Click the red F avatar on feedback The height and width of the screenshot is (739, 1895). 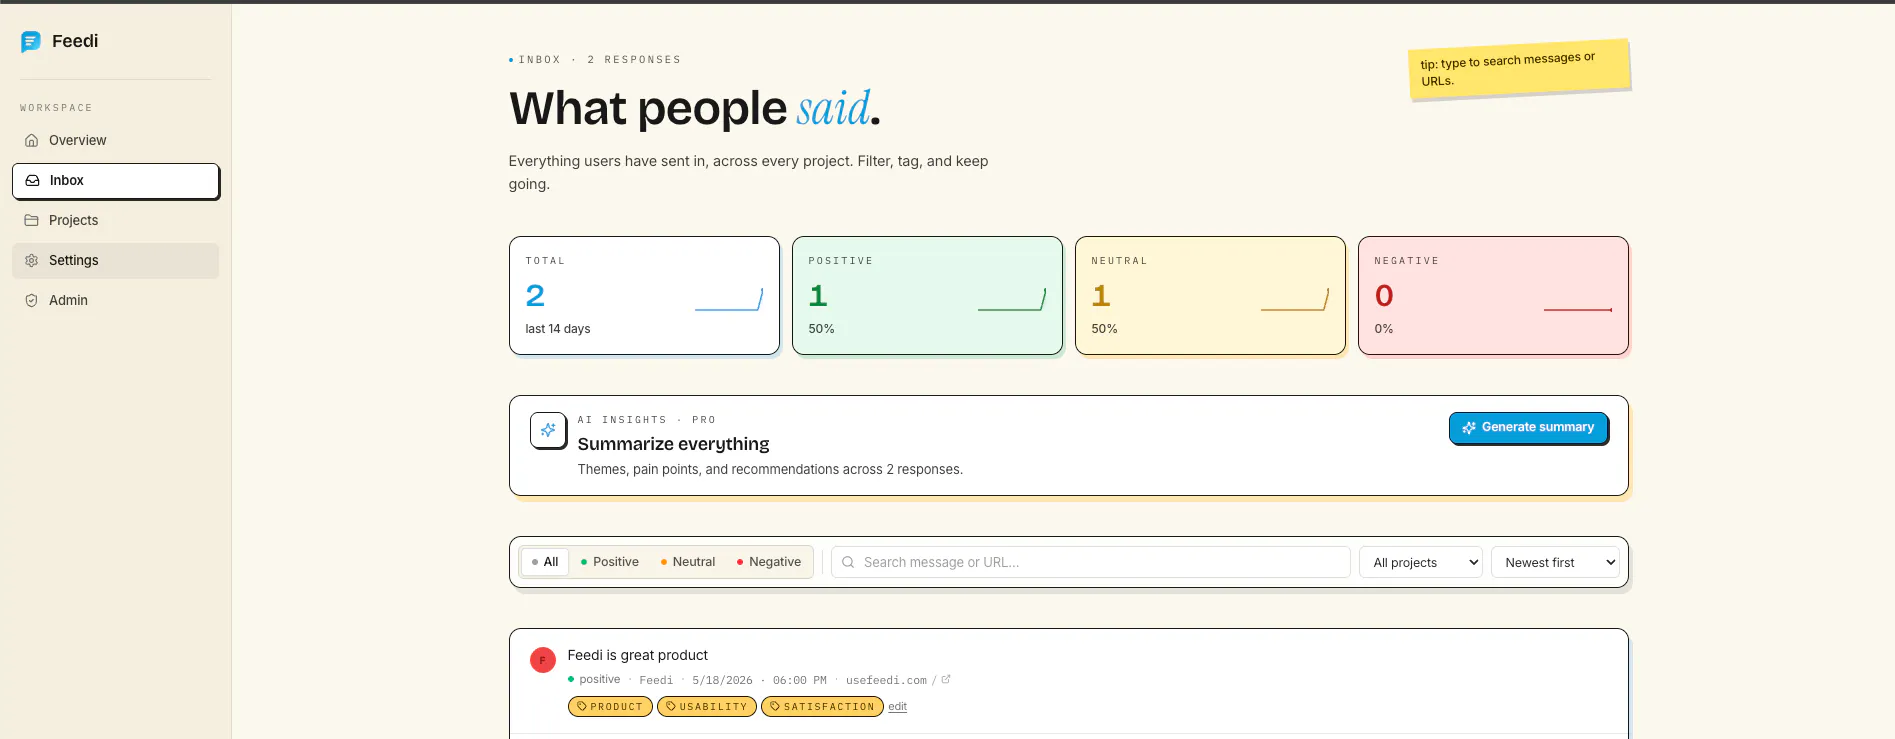tap(543, 660)
